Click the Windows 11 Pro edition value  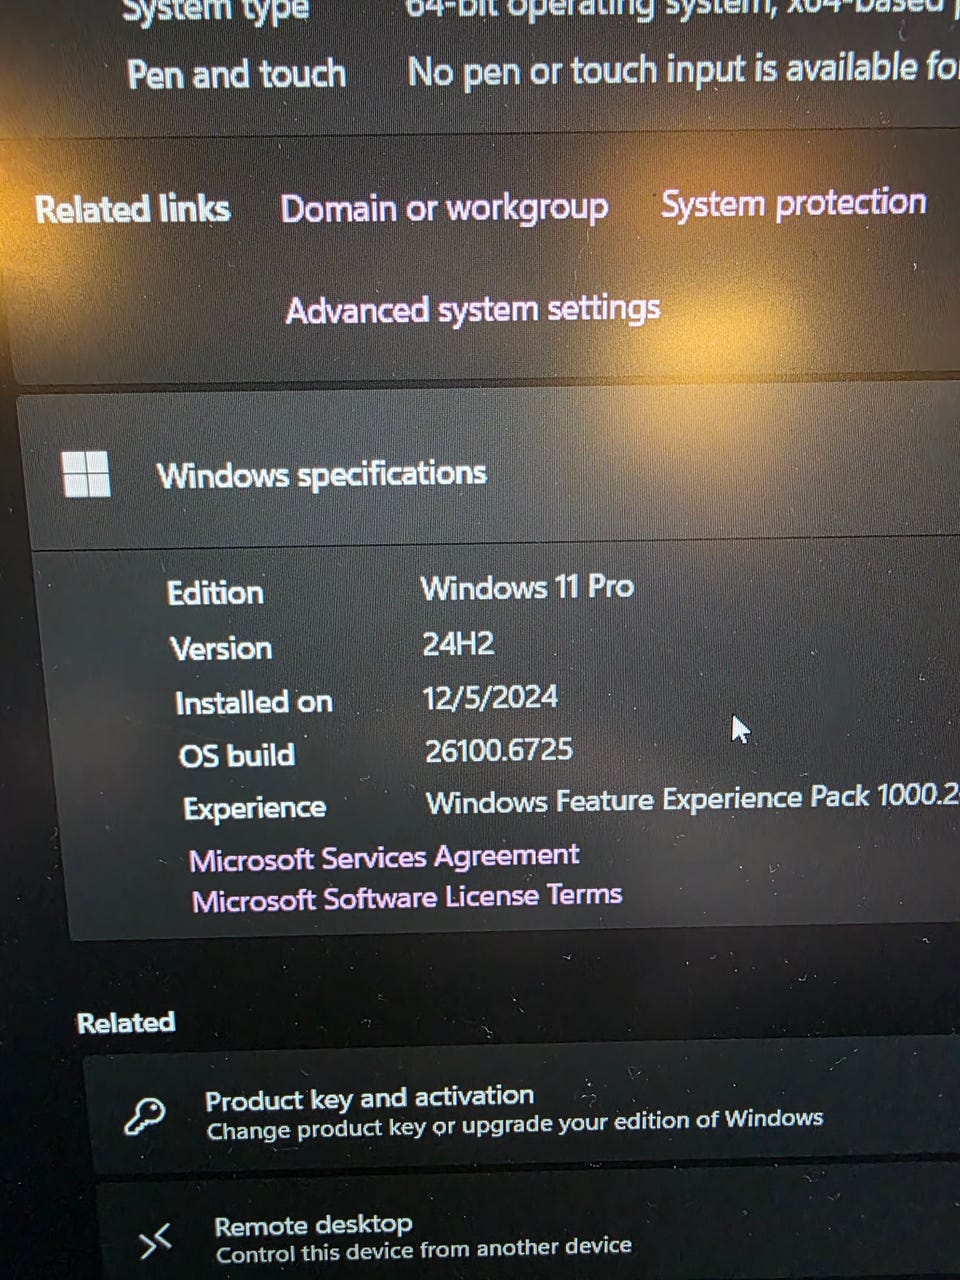pyautogui.click(x=527, y=587)
